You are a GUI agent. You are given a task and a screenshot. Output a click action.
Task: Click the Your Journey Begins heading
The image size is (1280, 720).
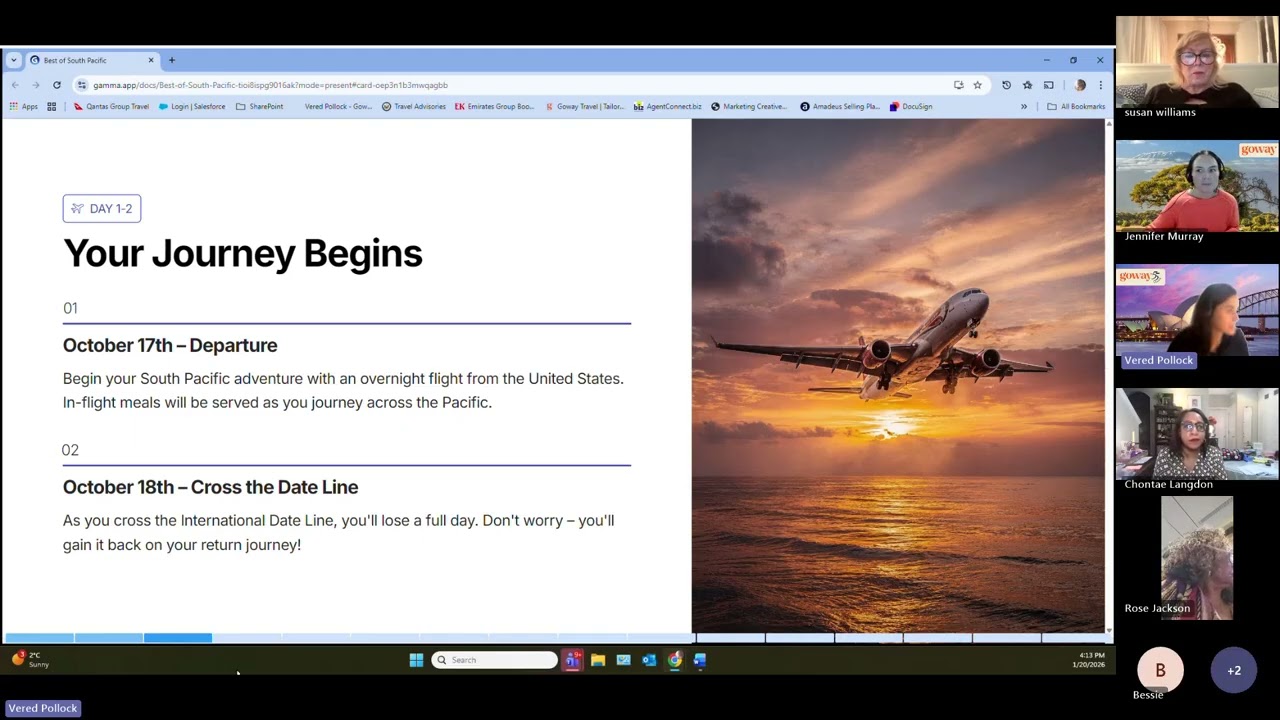tap(243, 253)
